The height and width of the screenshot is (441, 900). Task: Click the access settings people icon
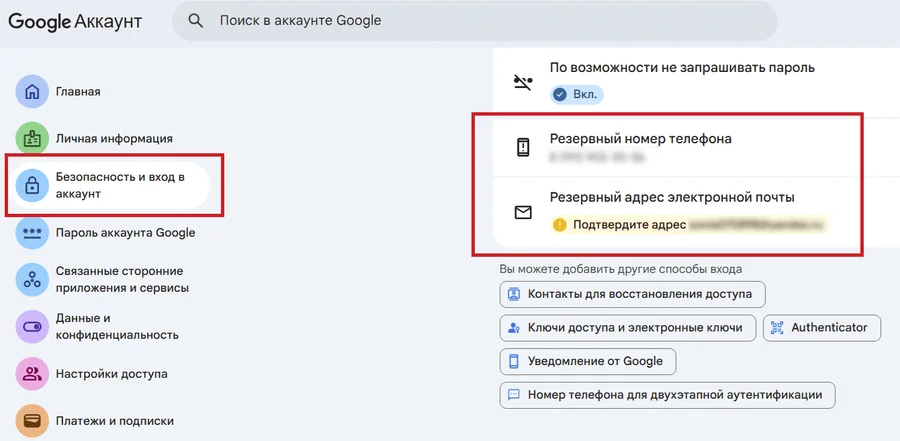click(x=32, y=374)
